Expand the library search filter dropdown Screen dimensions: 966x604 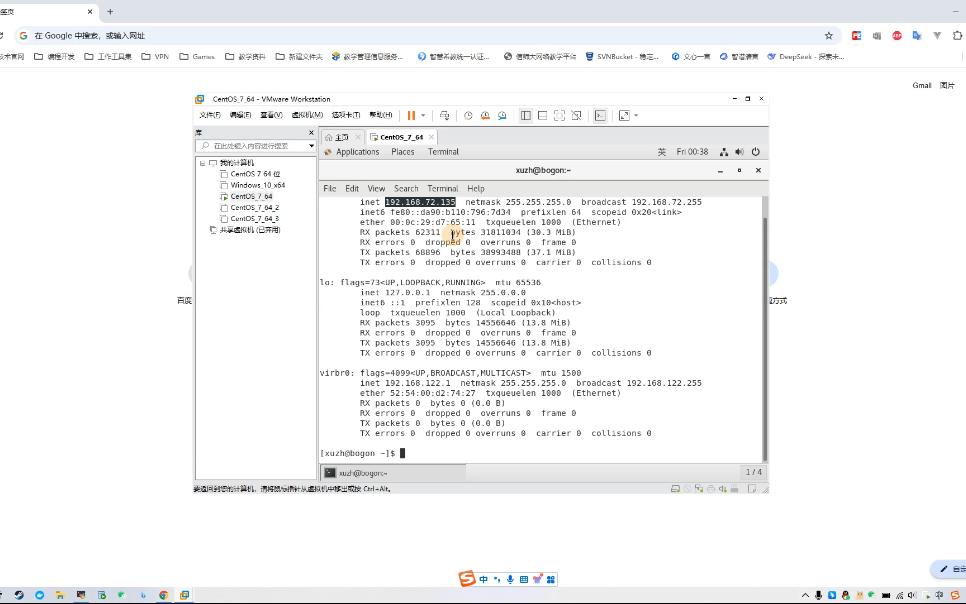[311, 145]
